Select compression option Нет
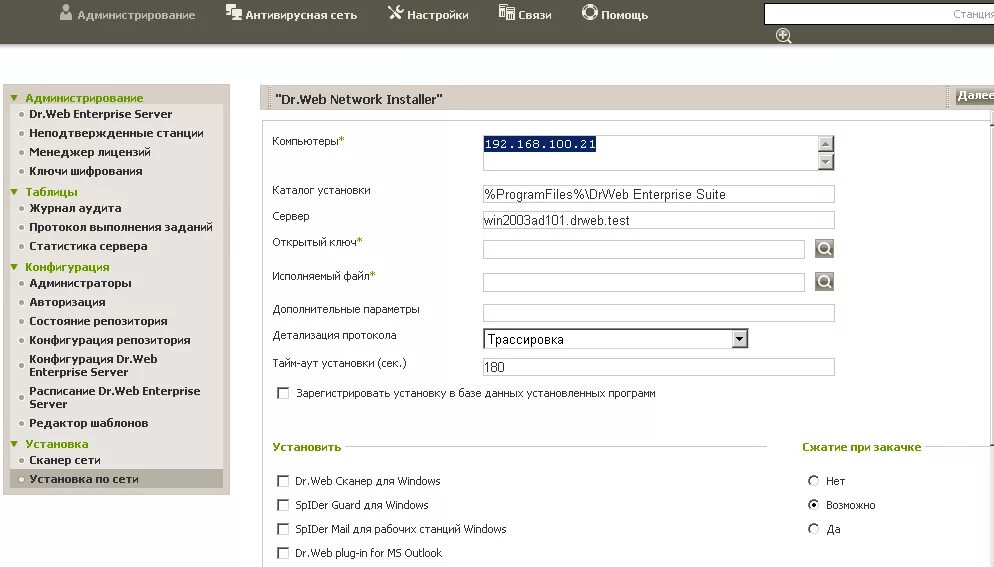The image size is (994, 567). [813, 481]
